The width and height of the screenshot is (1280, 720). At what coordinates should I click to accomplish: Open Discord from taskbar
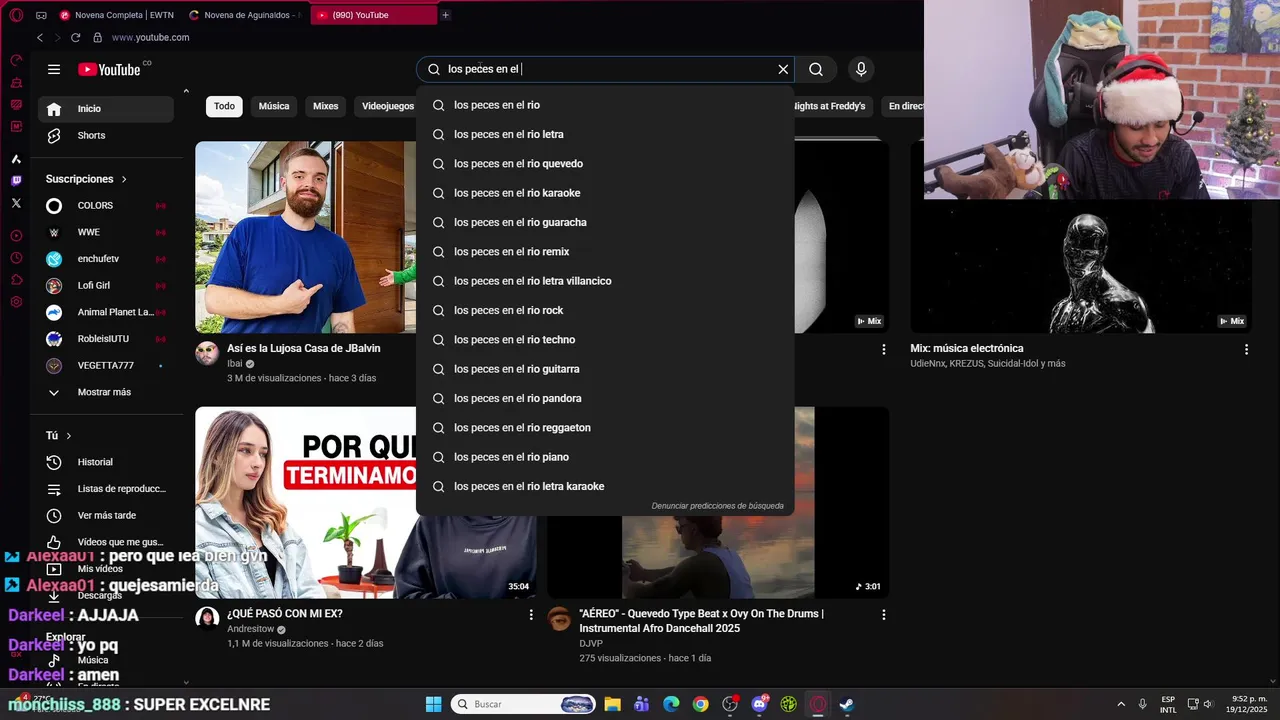pos(759,704)
